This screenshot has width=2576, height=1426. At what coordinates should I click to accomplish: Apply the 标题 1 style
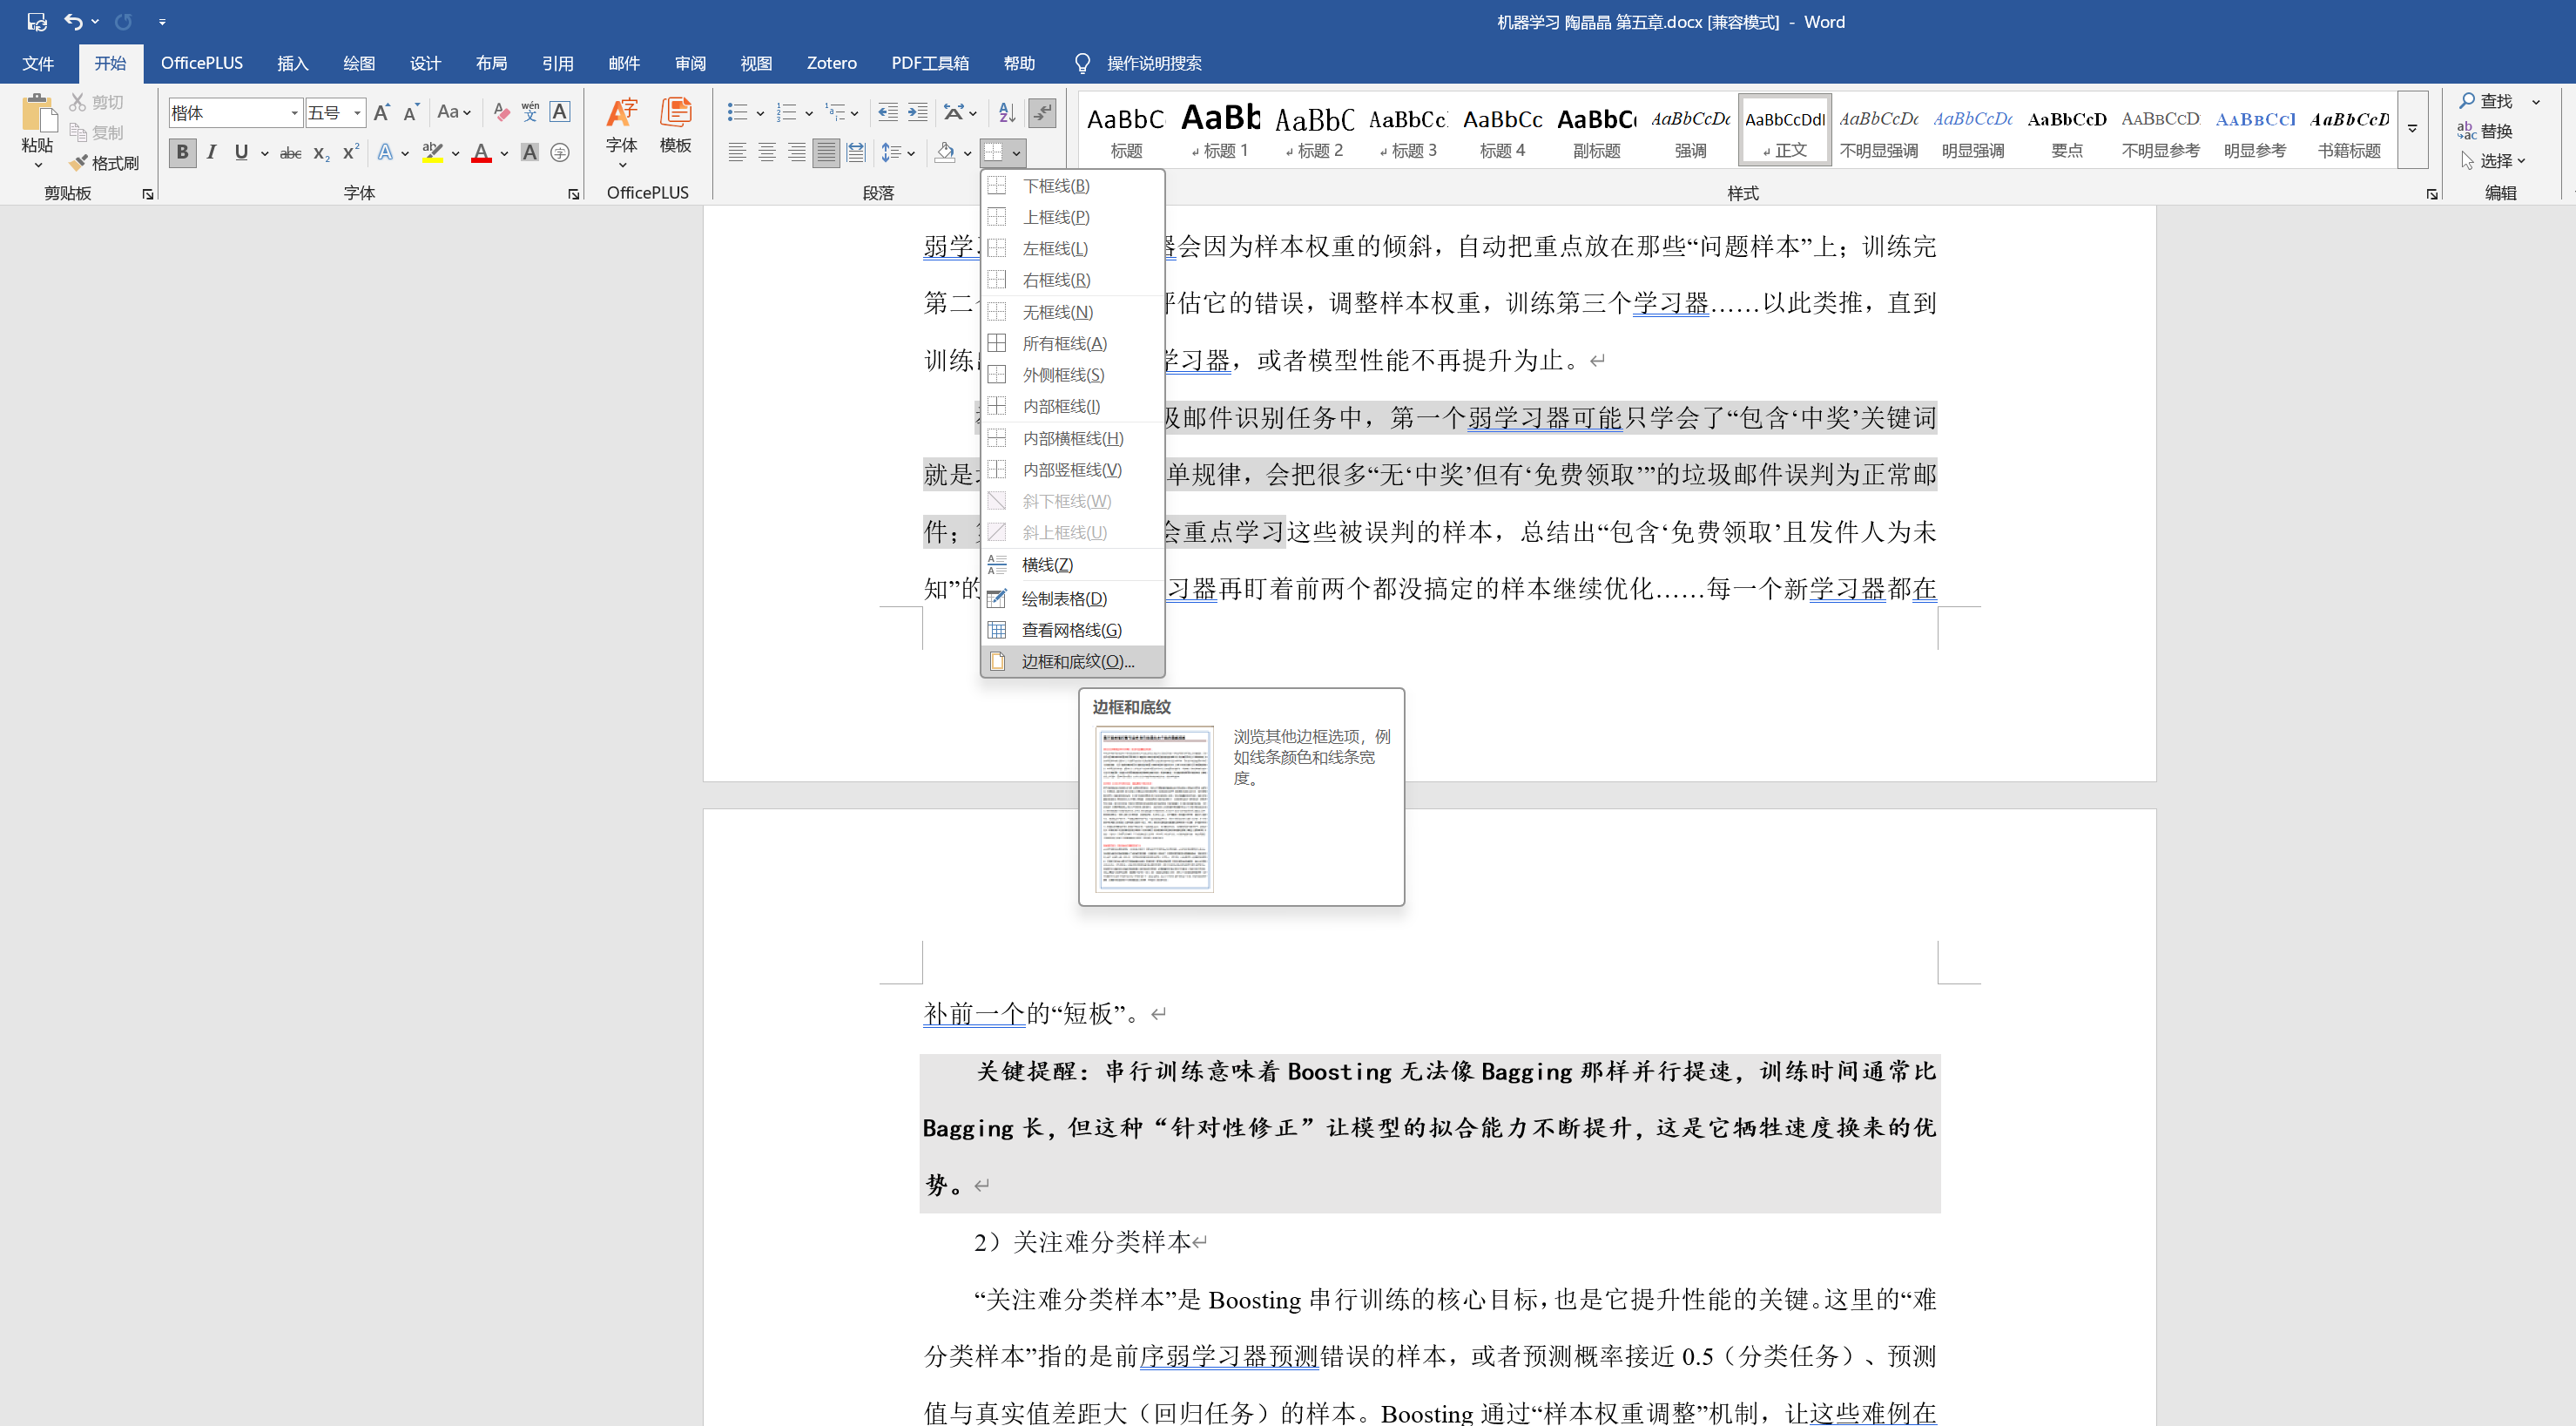(x=1219, y=129)
